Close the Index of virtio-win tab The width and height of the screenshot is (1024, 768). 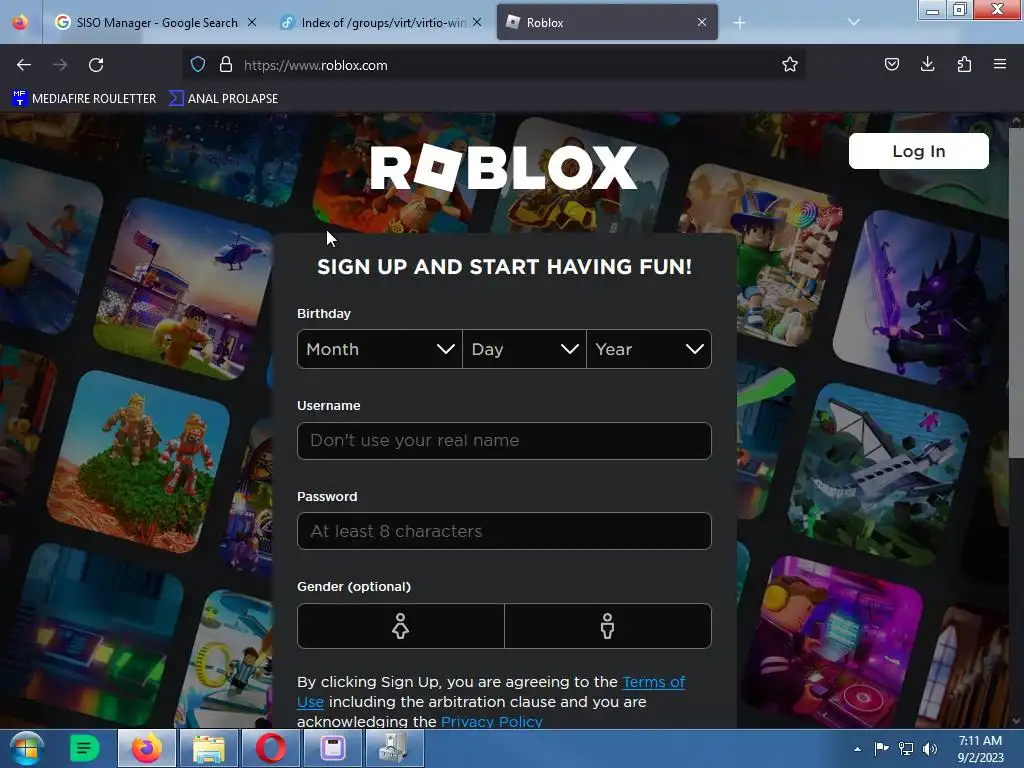point(477,23)
